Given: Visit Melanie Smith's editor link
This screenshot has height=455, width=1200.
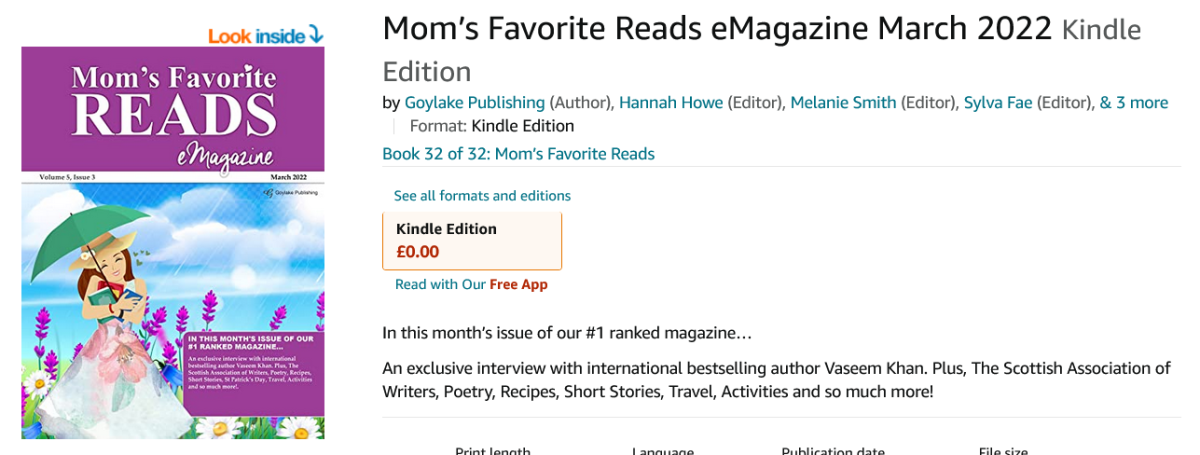Looking at the screenshot, I should [843, 102].
